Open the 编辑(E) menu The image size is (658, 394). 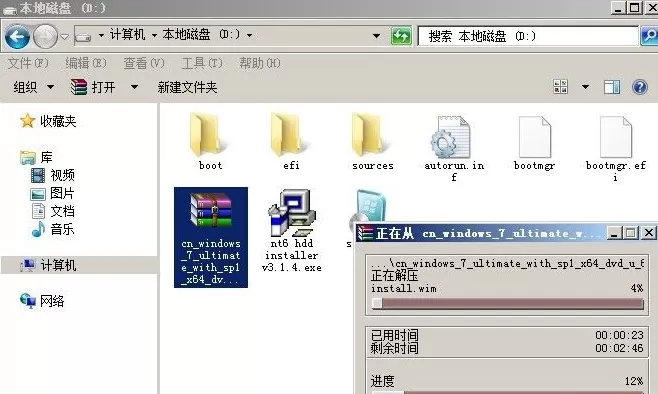tap(86, 63)
